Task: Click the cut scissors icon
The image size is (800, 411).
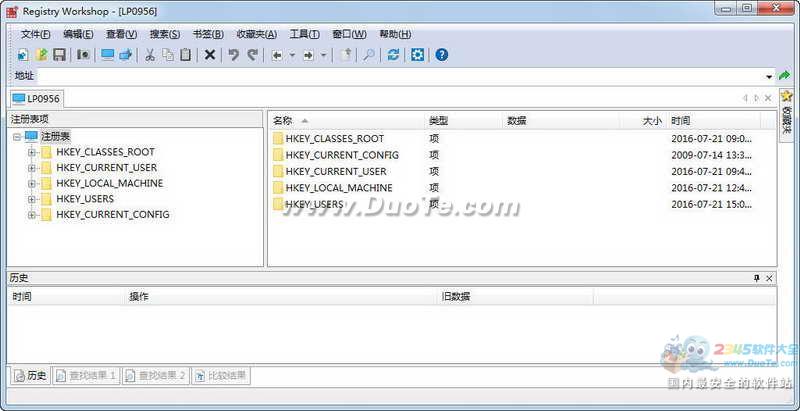Action: point(150,55)
